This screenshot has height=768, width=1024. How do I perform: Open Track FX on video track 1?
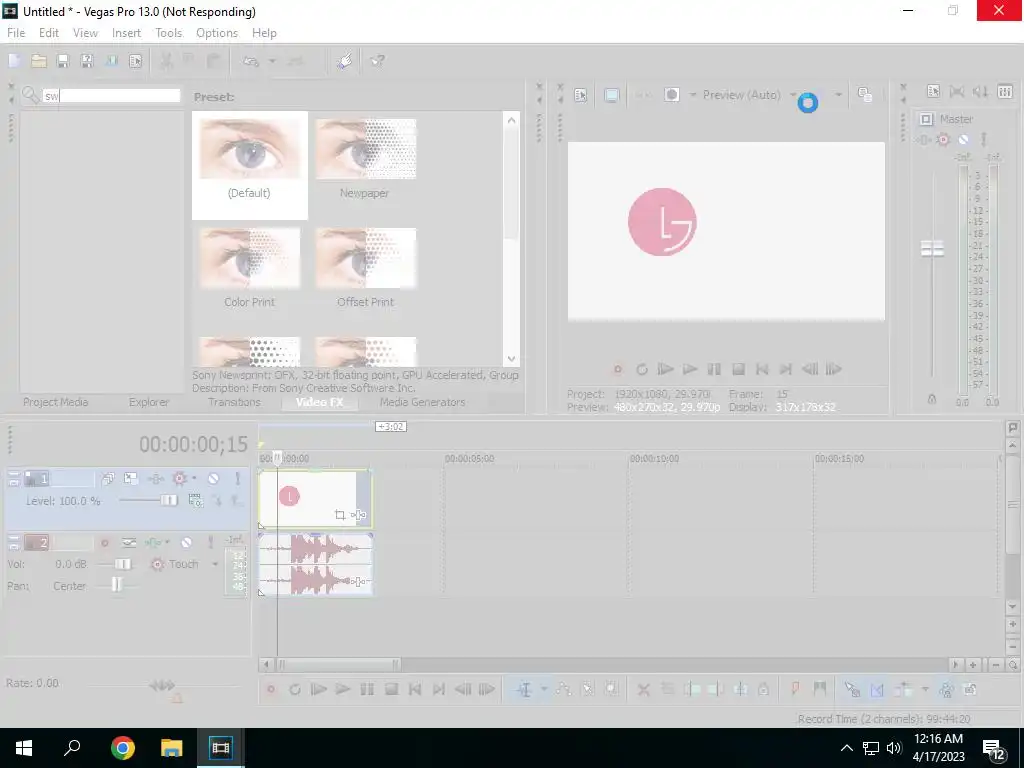pos(155,479)
